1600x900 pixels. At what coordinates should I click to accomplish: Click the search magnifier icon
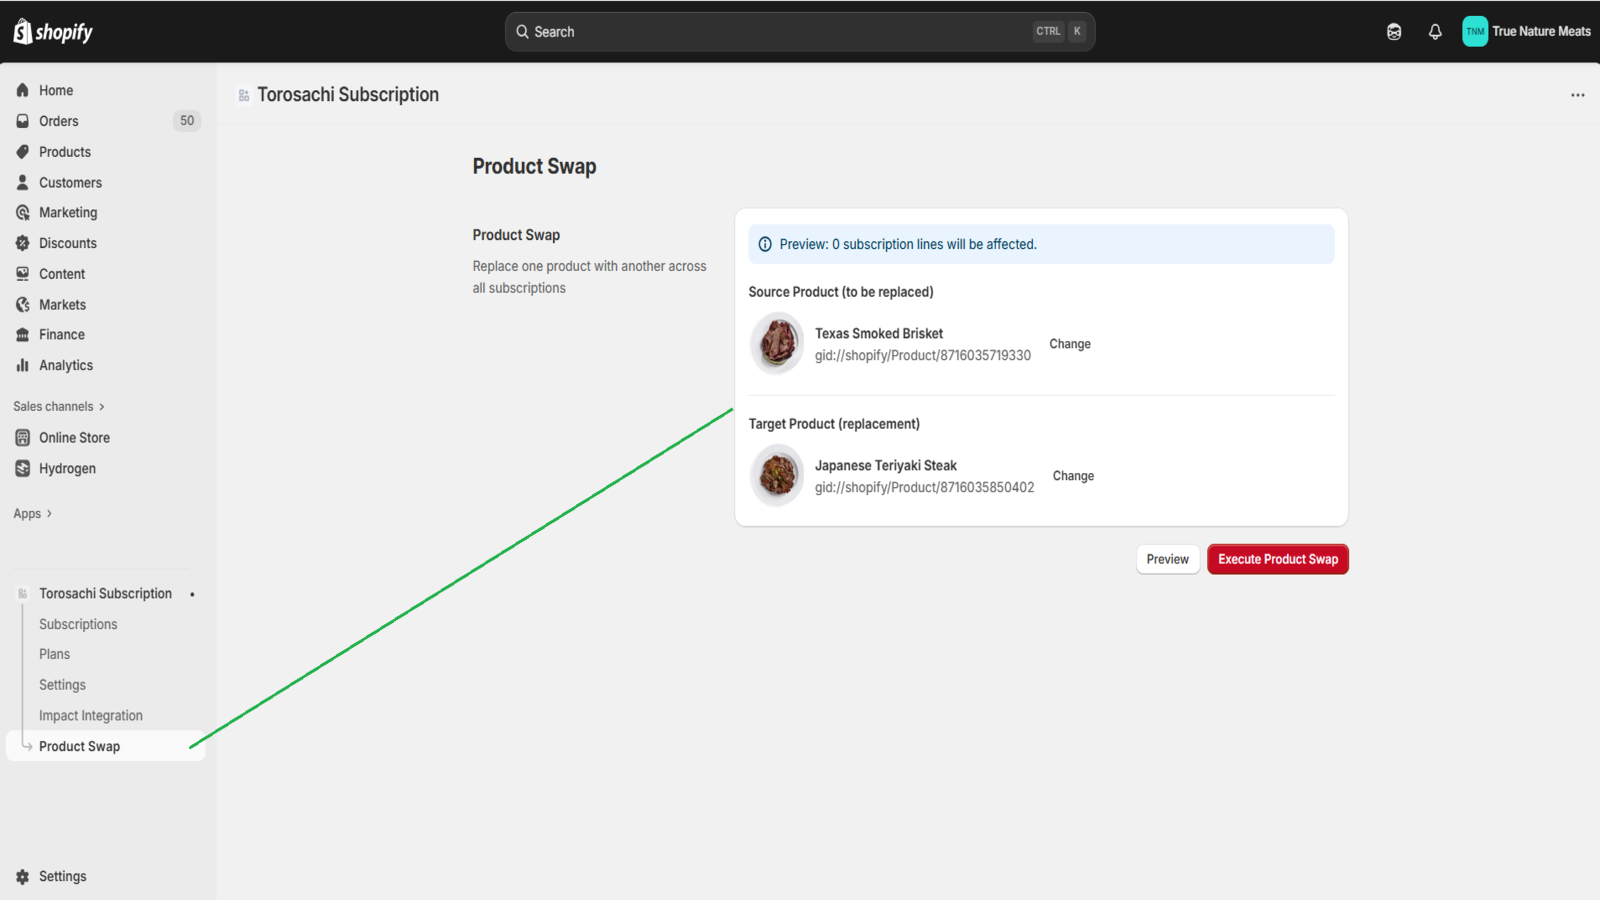tap(522, 32)
